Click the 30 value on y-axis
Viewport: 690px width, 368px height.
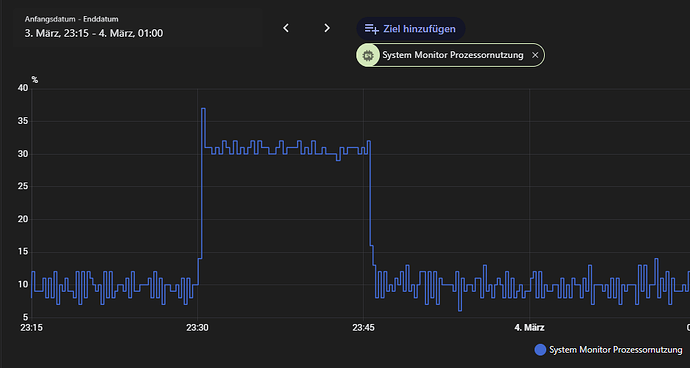coord(24,154)
